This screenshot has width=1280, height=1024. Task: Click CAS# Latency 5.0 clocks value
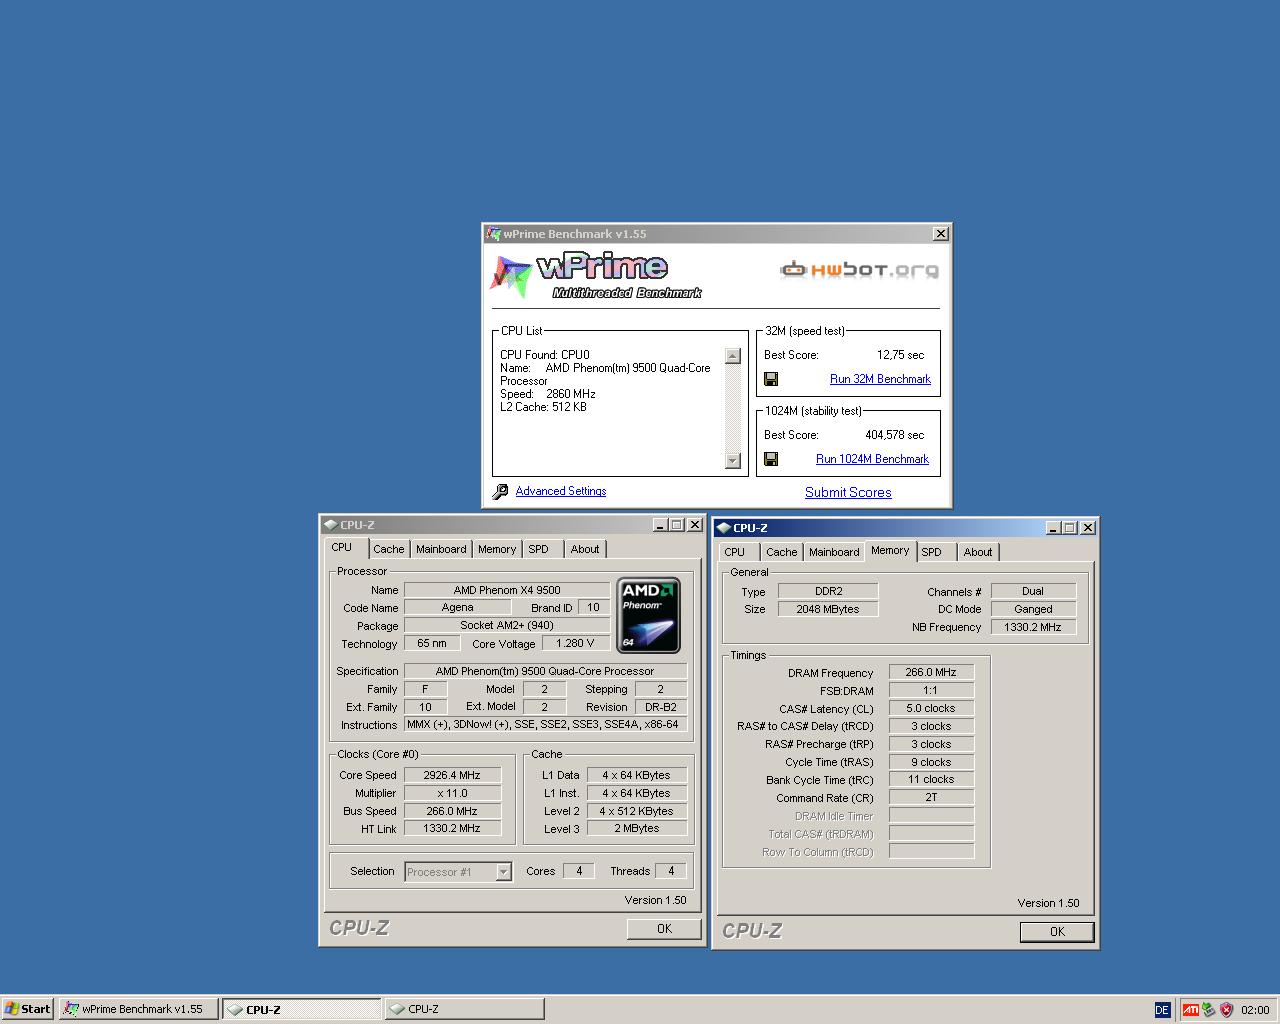[x=931, y=708]
